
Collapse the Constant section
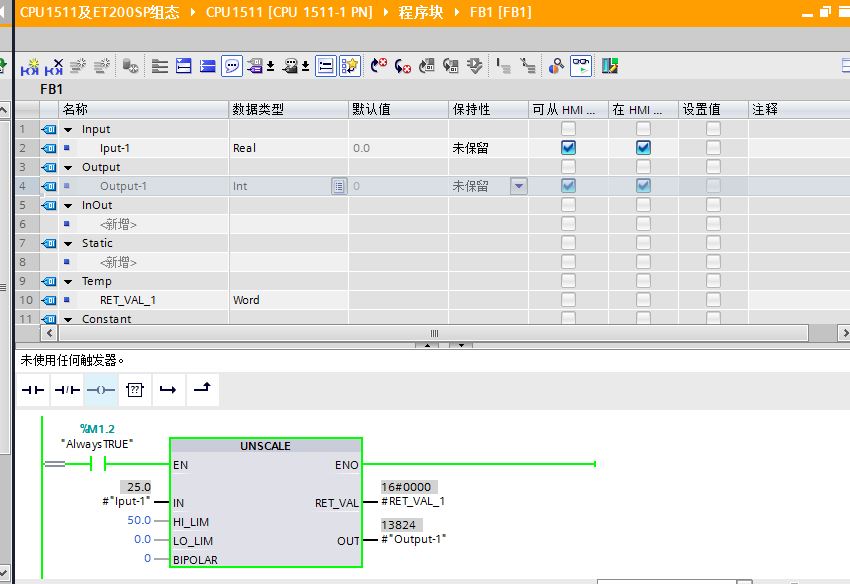click(x=68, y=319)
